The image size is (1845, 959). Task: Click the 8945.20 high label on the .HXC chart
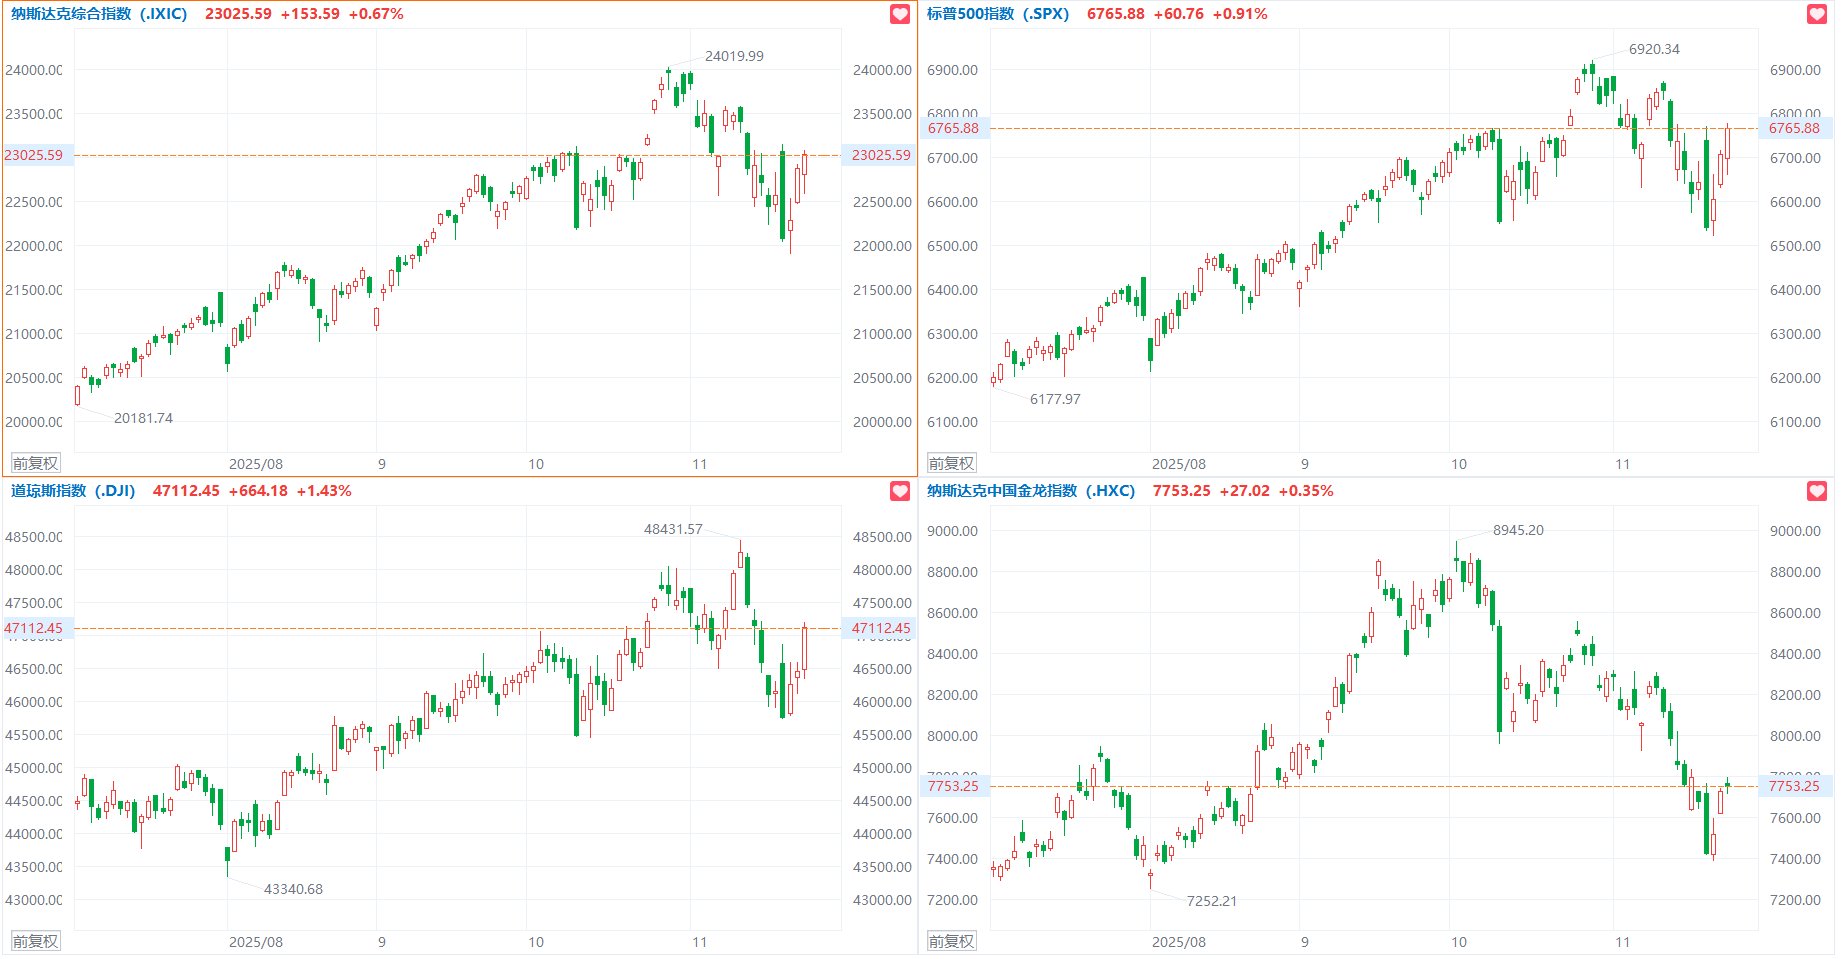[x=1517, y=530]
